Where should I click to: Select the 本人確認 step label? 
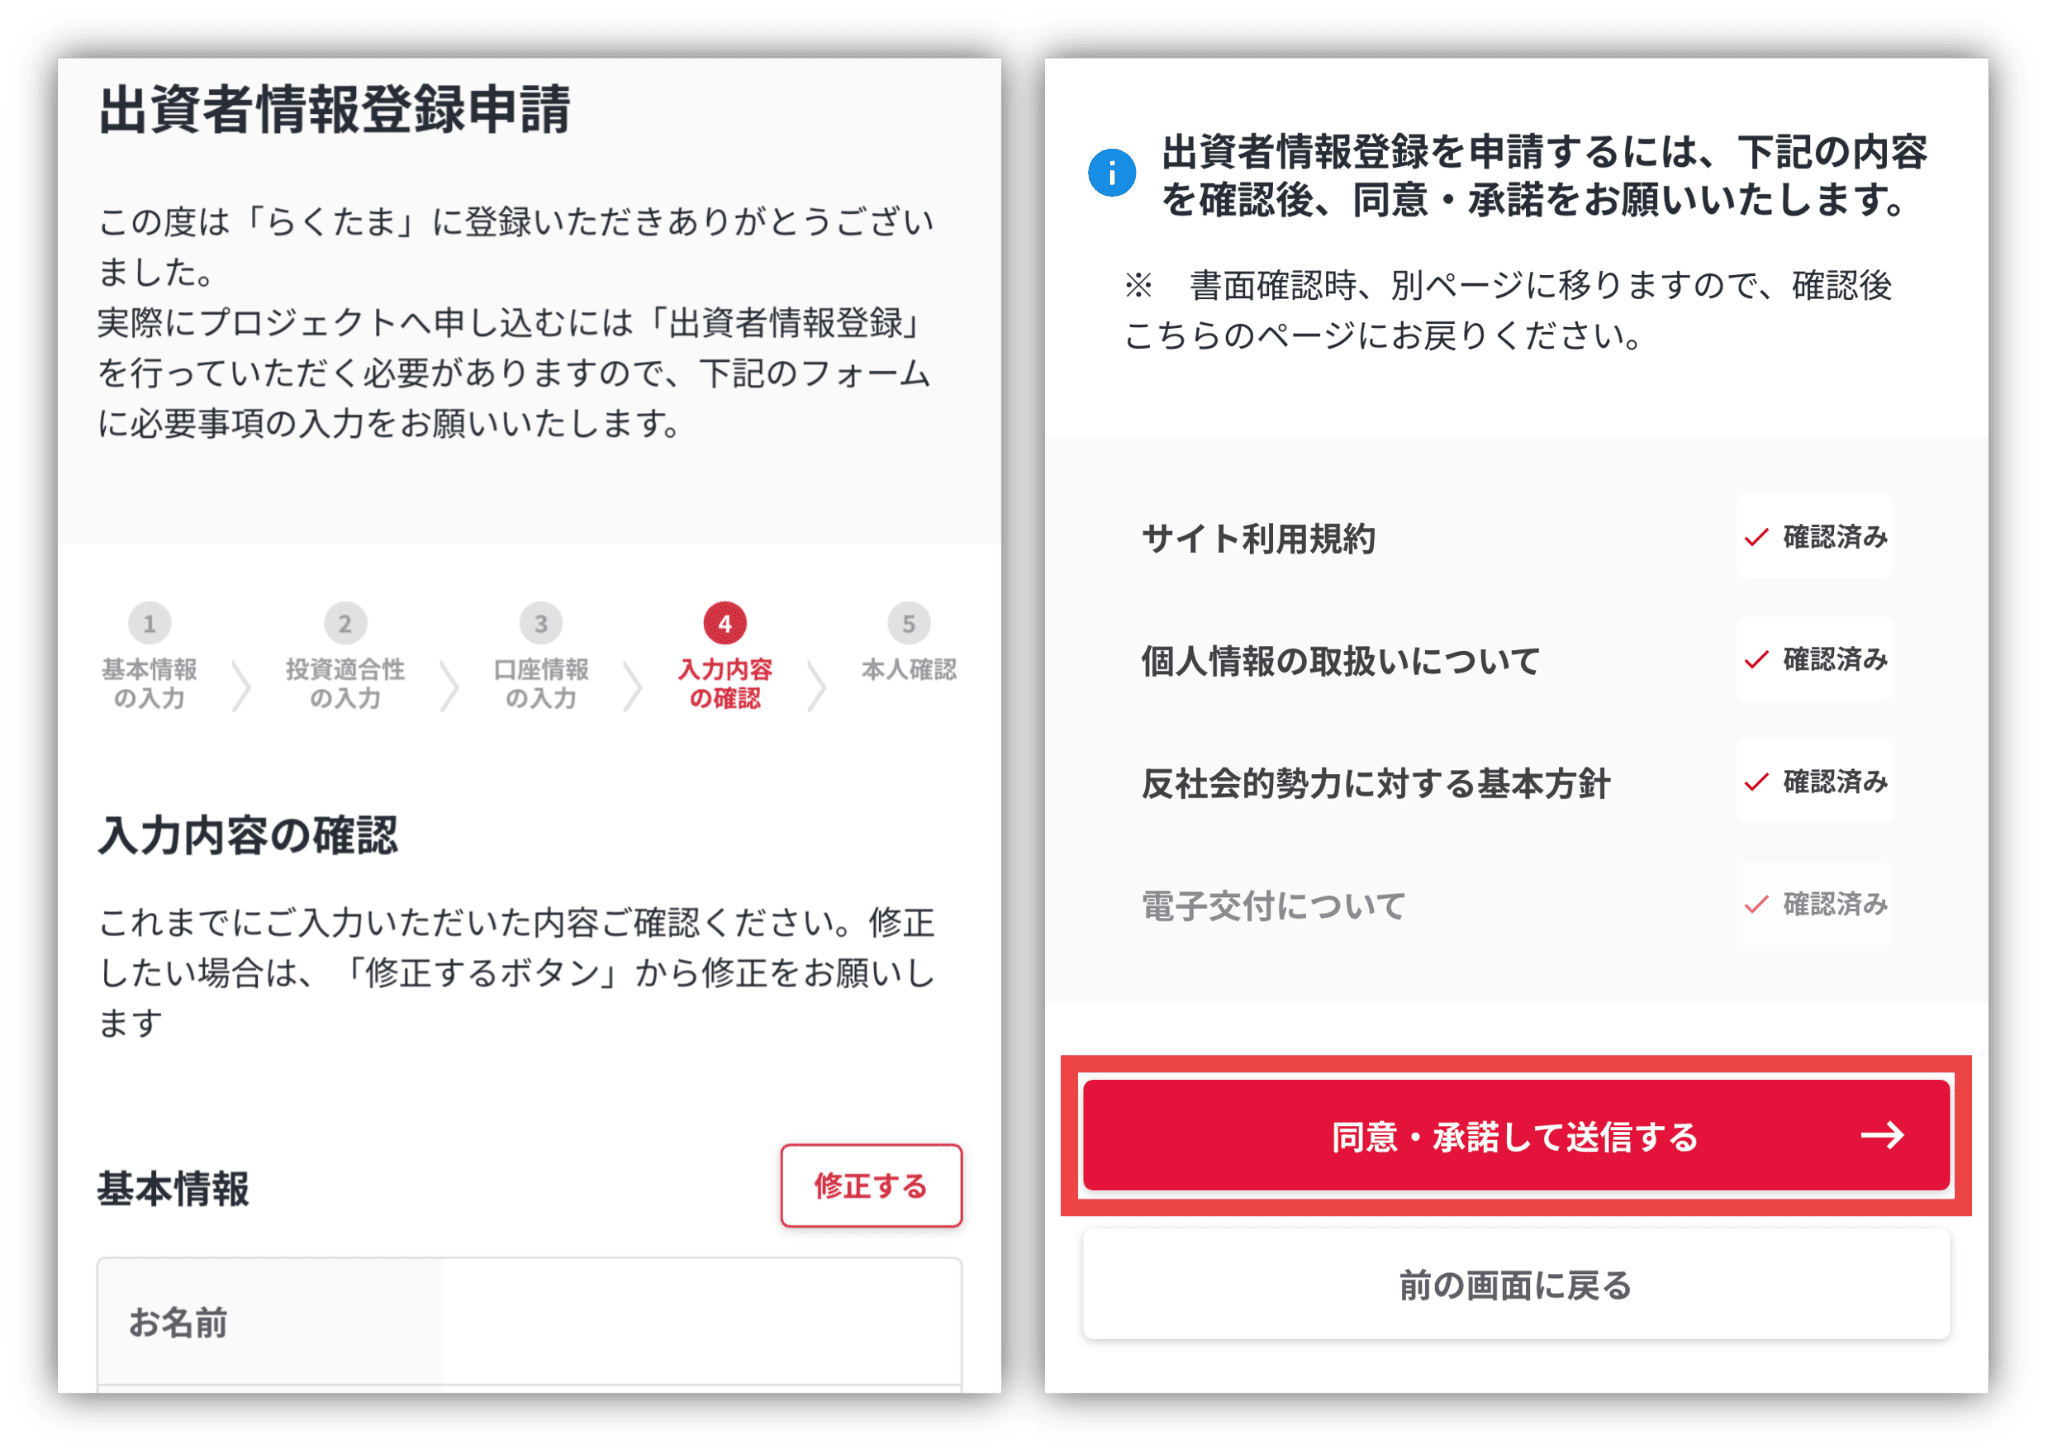909,670
